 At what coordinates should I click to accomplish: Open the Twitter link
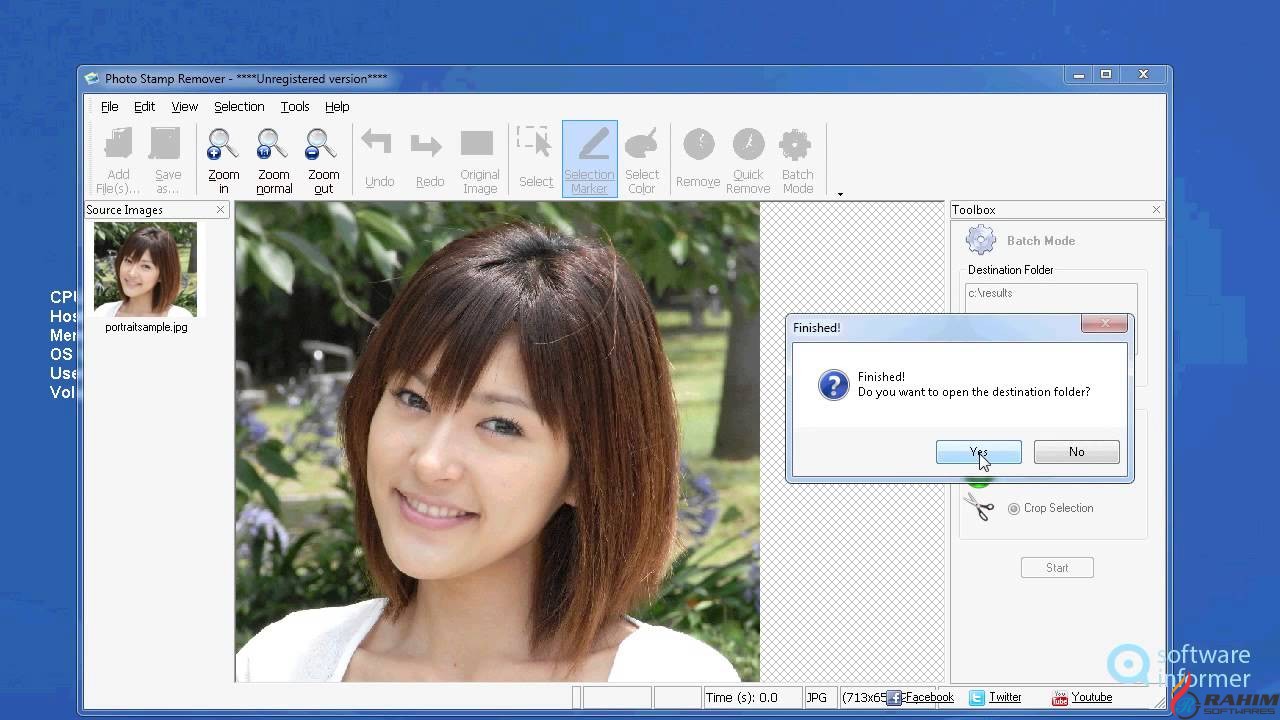[x=1005, y=697]
